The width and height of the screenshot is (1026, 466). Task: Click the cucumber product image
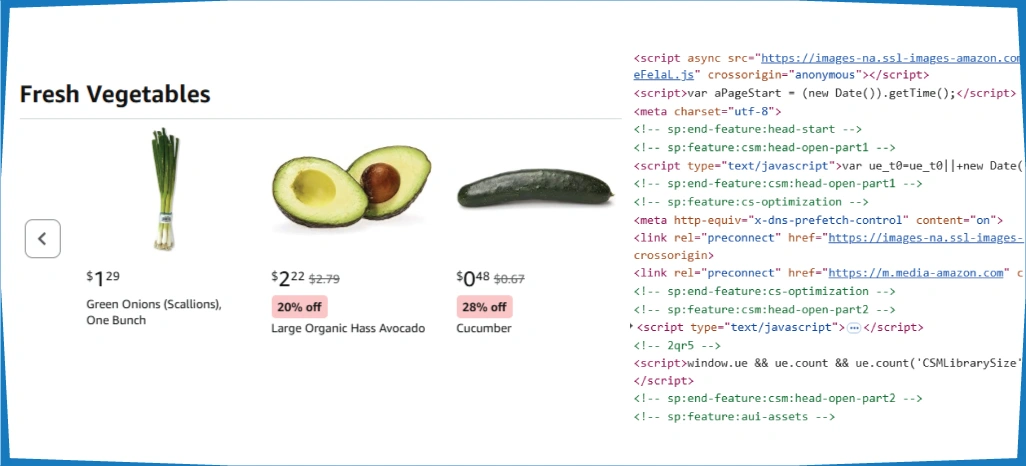click(x=534, y=190)
